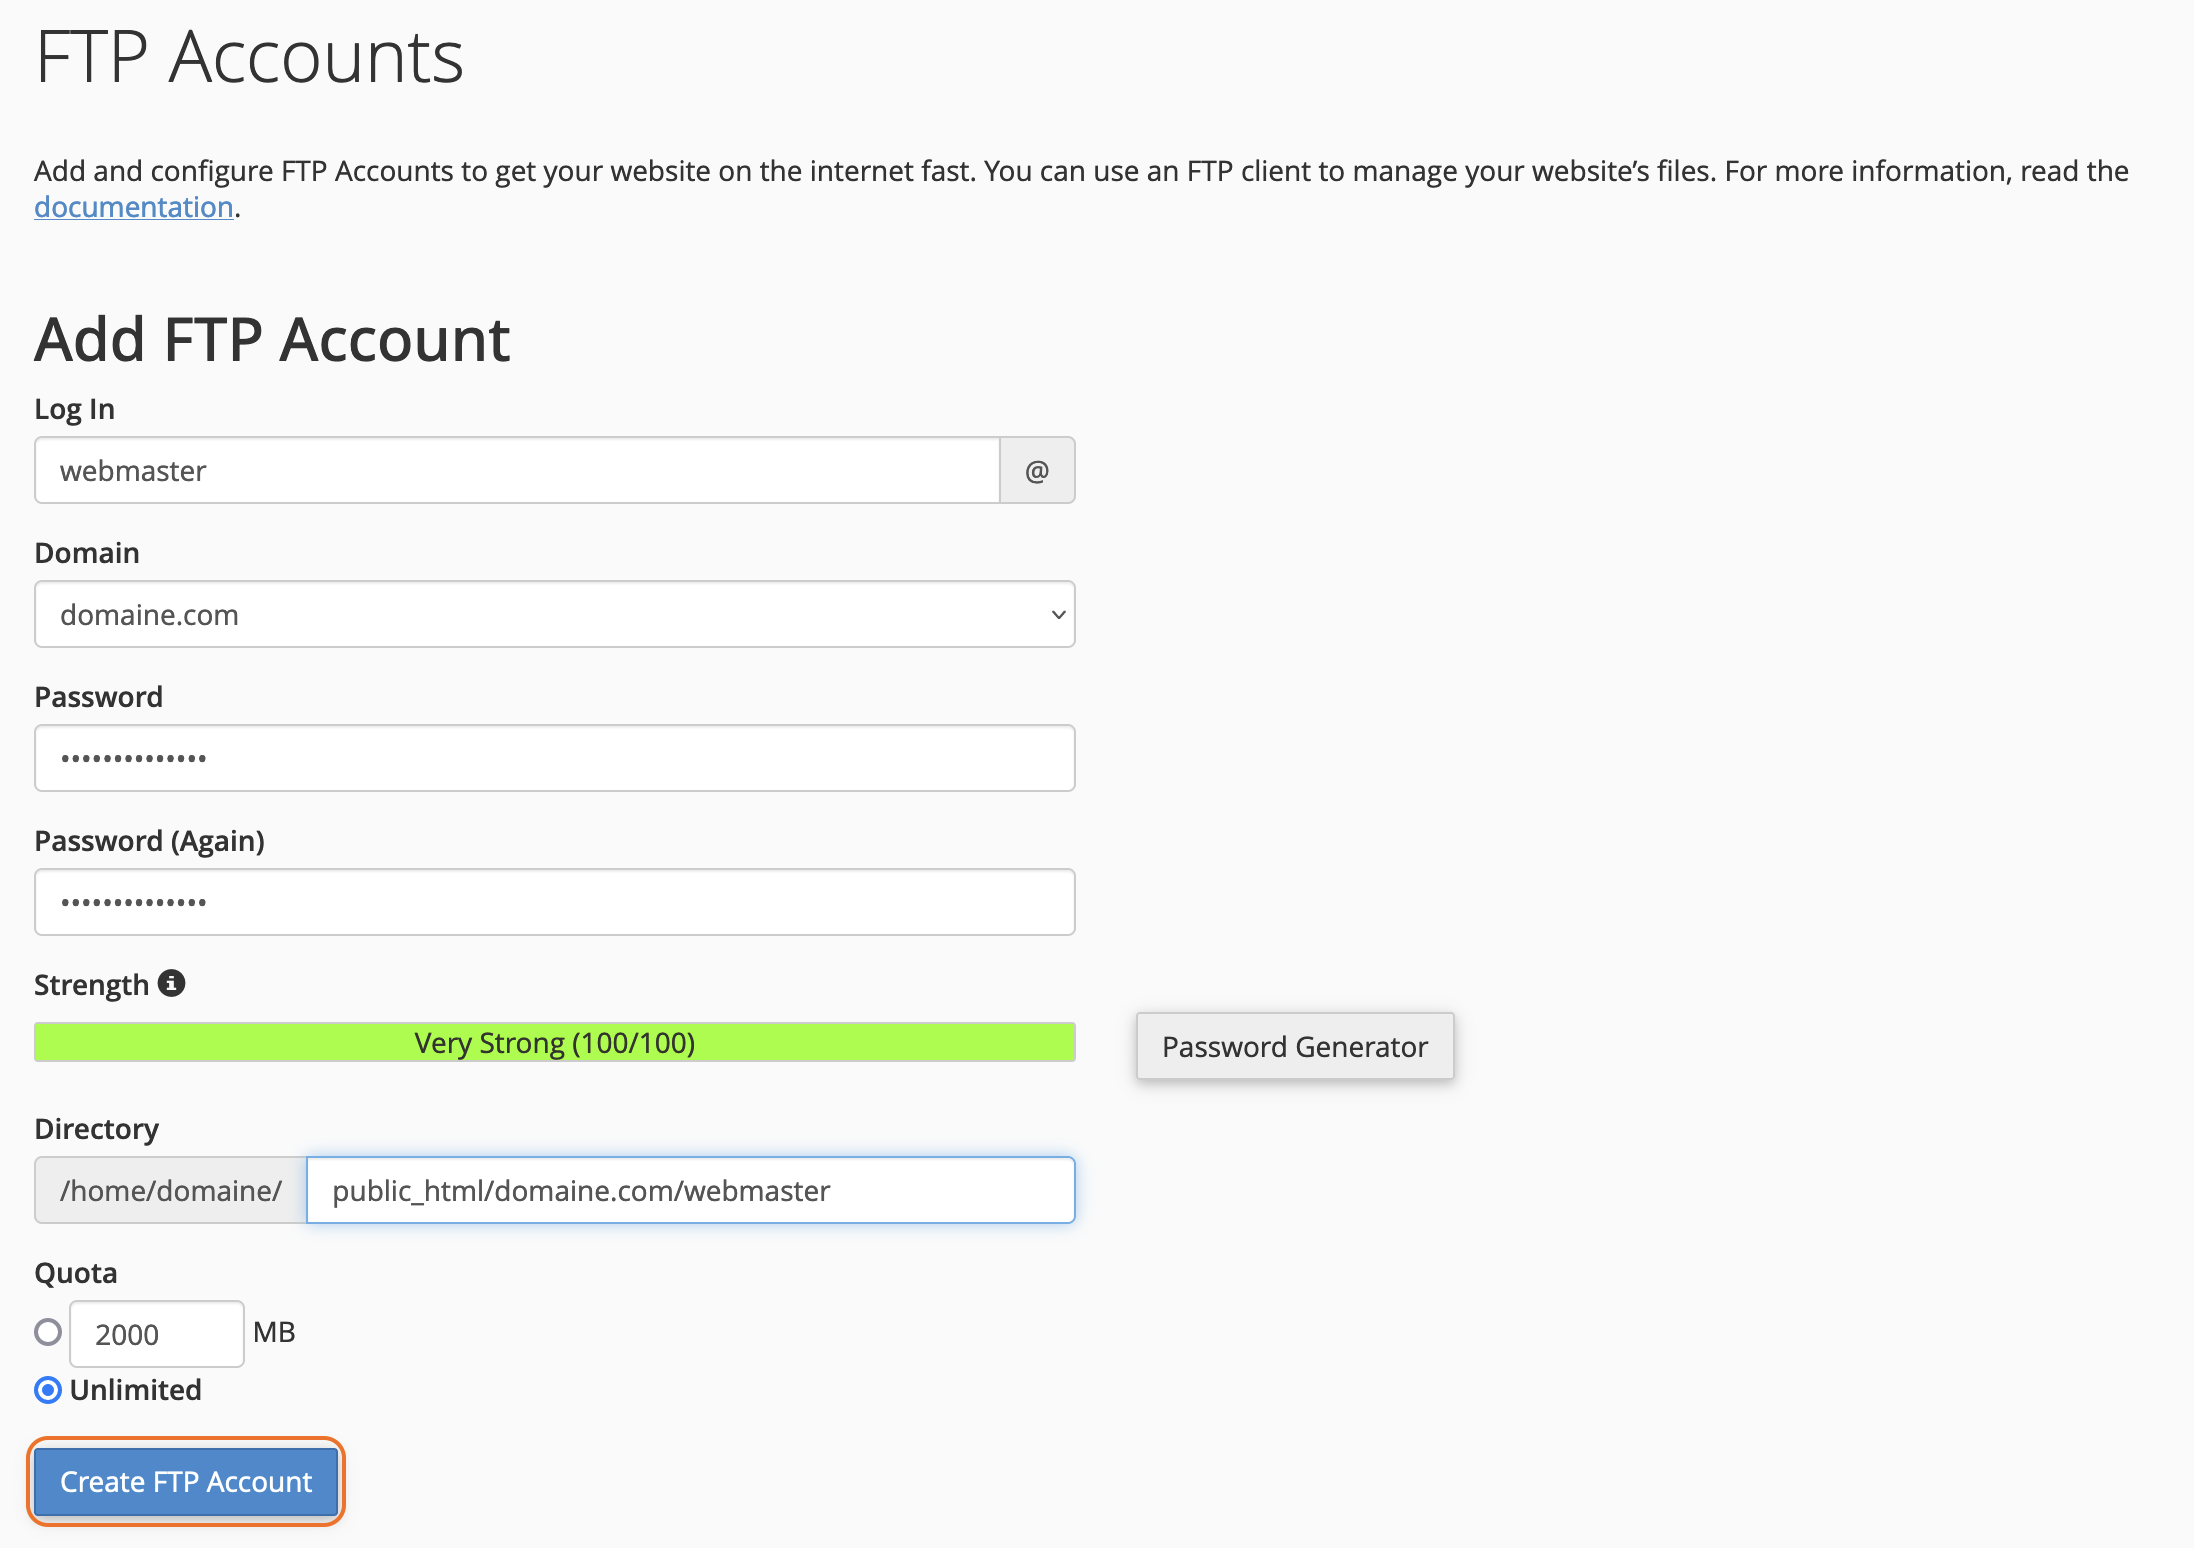
Task: Open the Domain dropdown showing domaine.com
Action: pos(555,614)
